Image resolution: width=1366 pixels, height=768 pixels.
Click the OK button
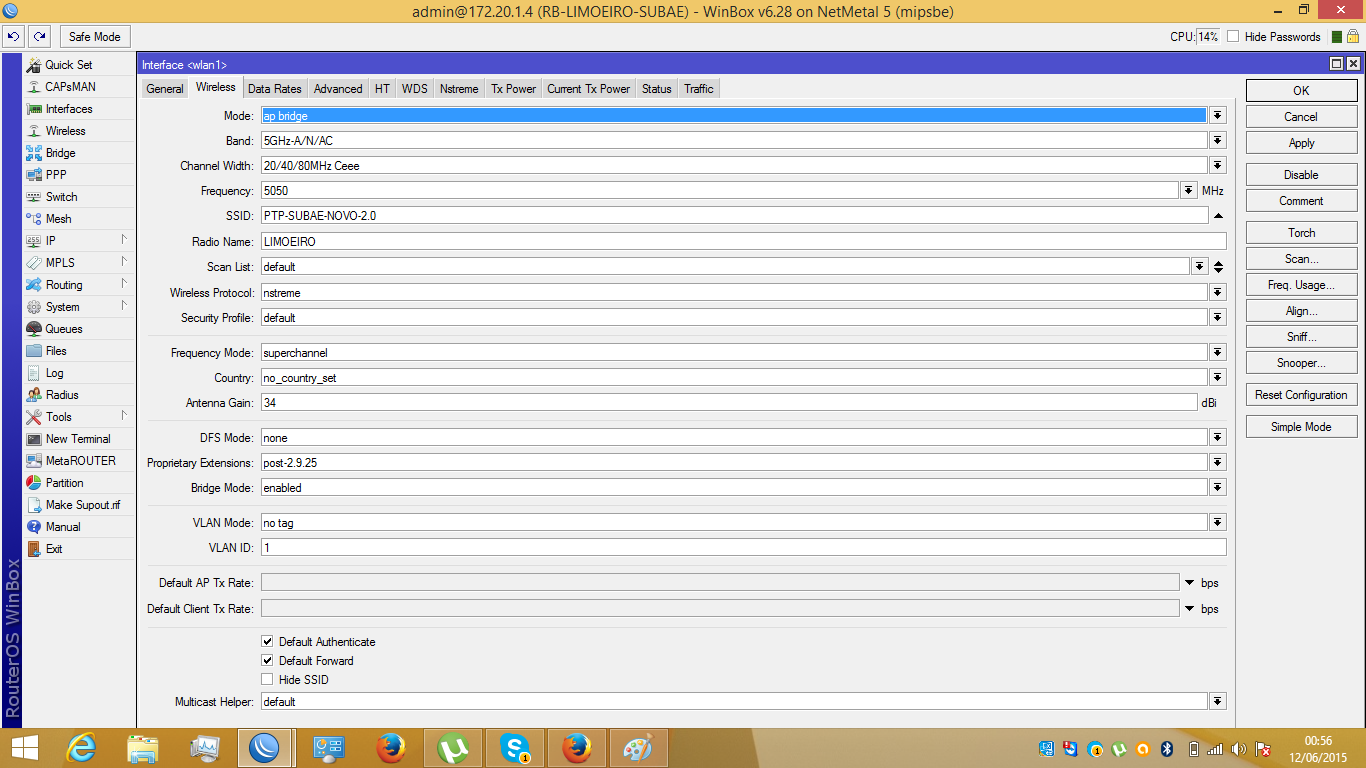[1301, 91]
